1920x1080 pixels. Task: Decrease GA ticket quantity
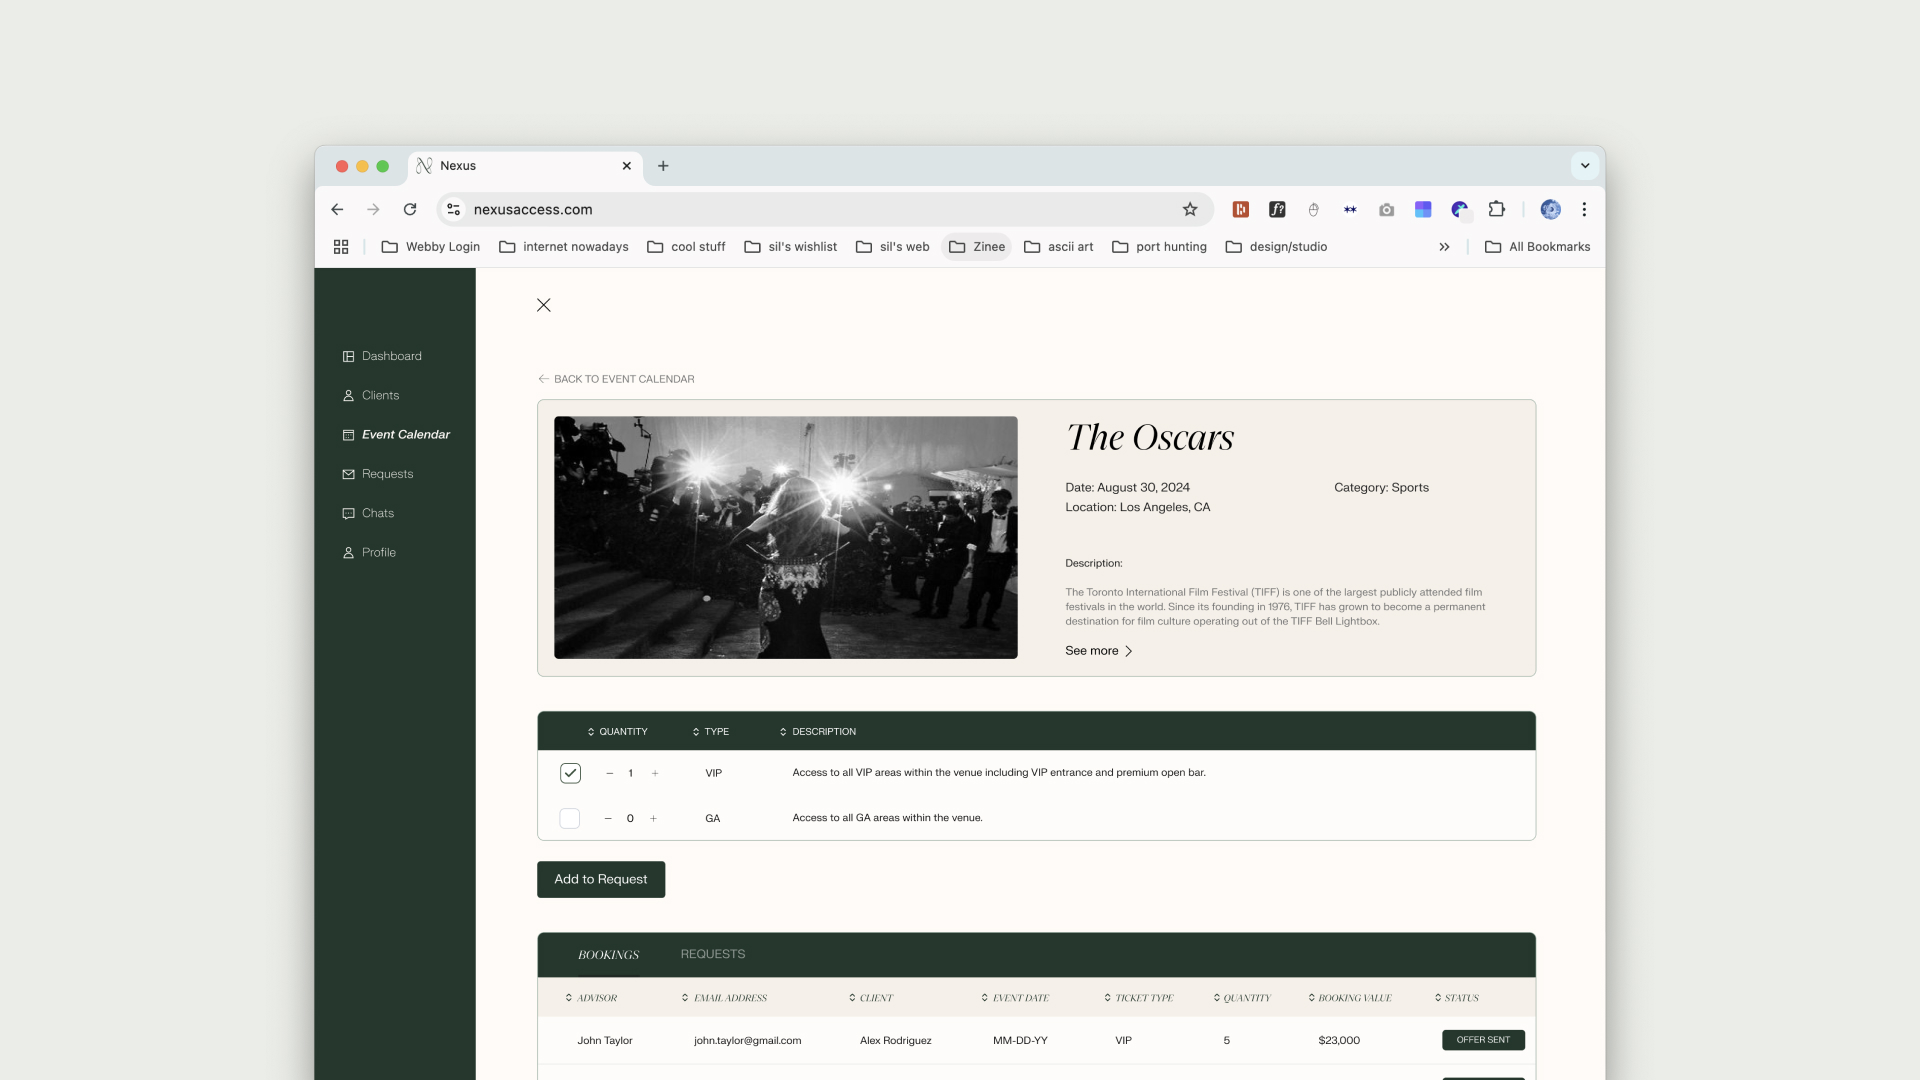[608, 818]
